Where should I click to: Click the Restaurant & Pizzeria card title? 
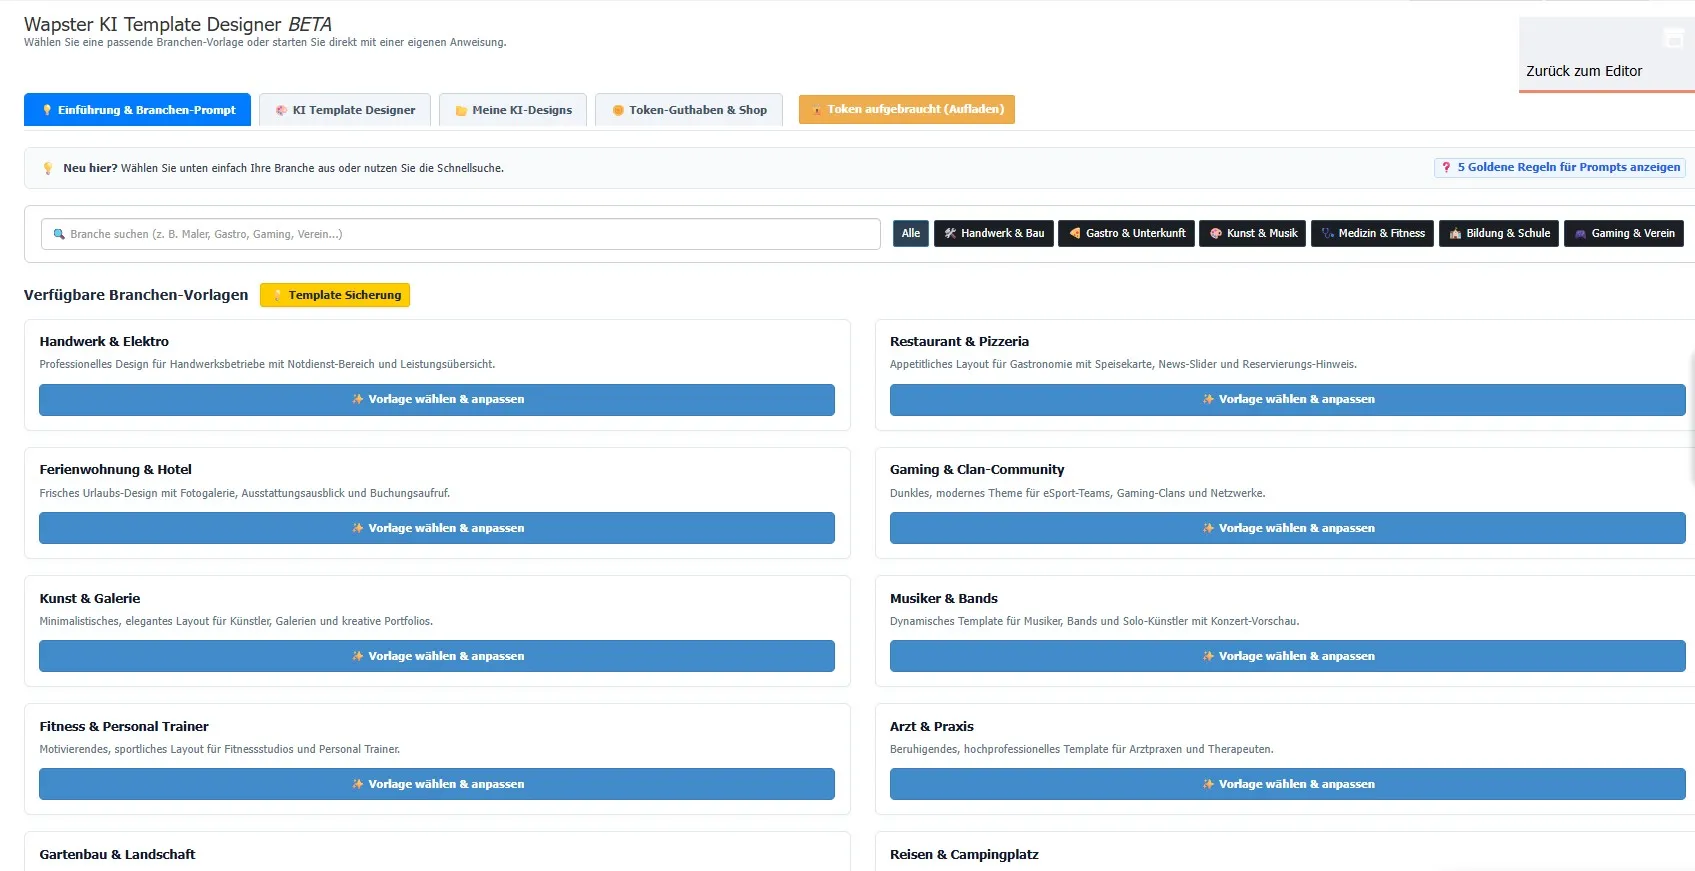959,341
